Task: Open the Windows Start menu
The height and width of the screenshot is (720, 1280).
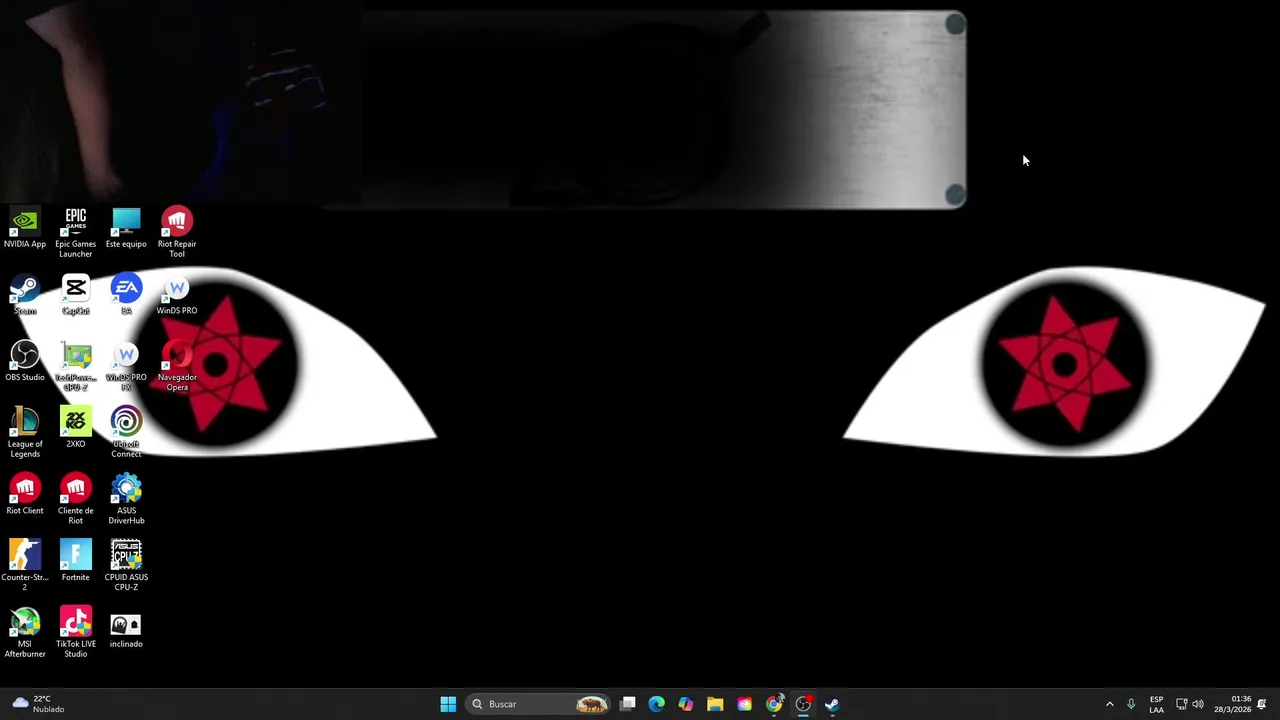Action: click(x=448, y=704)
